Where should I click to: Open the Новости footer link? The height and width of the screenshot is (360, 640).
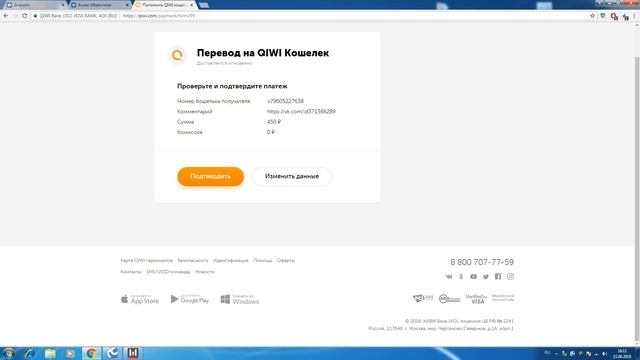tap(205, 272)
